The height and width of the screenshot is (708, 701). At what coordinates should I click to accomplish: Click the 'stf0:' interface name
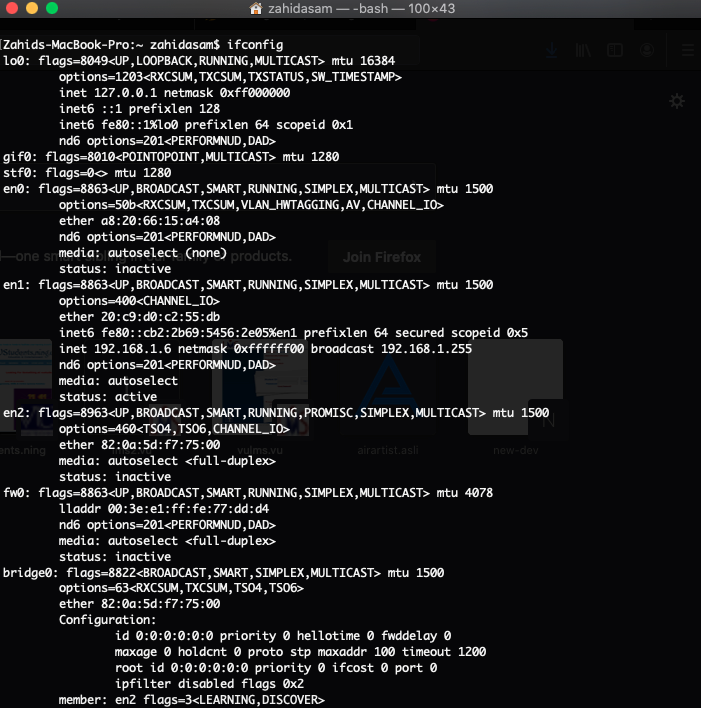[x=20, y=172]
